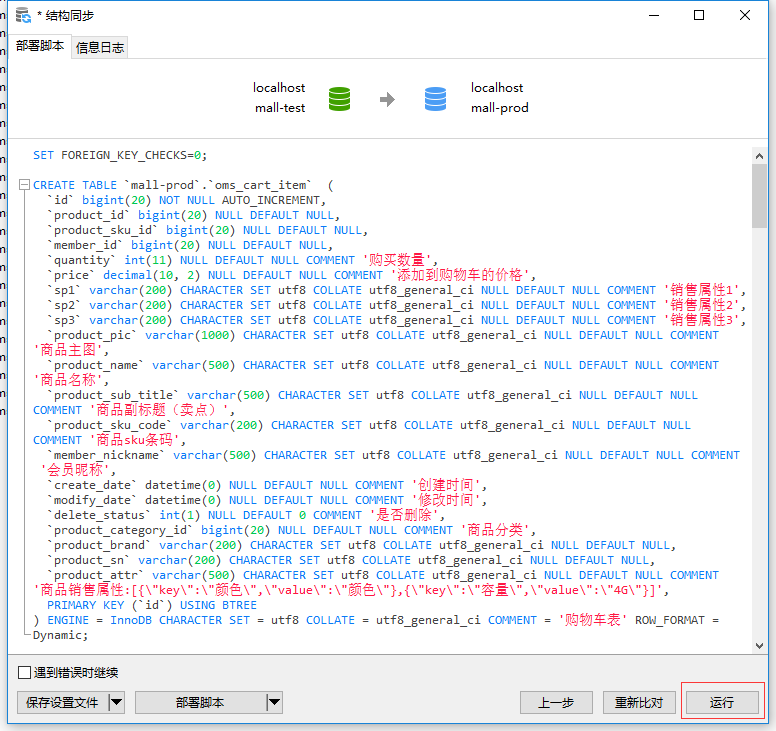Viewport: 776px width, 731px height.
Task: Click the '是否删除' comment text
Action: pyautogui.click(x=404, y=515)
